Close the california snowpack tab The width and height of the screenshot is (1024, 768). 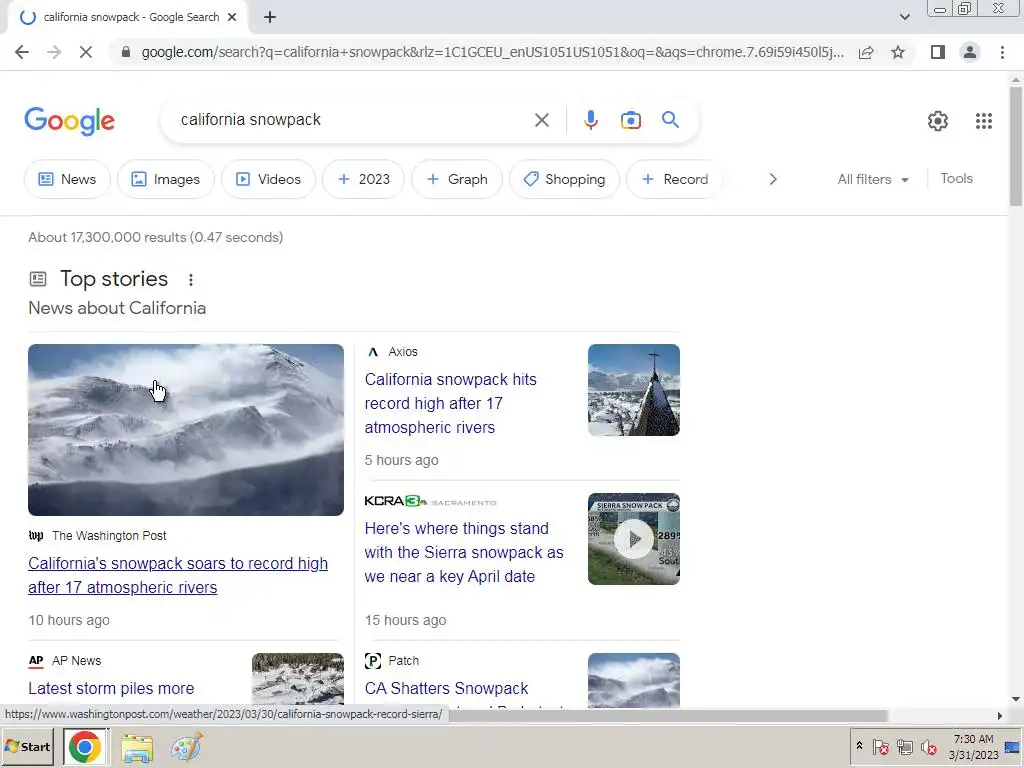point(232,18)
